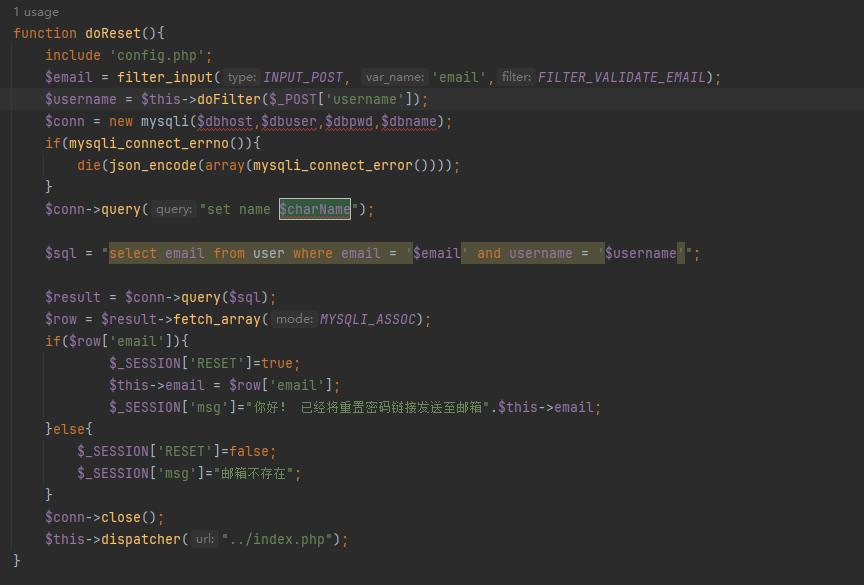Select the highlighted $charName variable
The width and height of the screenshot is (864, 585).
click(x=314, y=209)
